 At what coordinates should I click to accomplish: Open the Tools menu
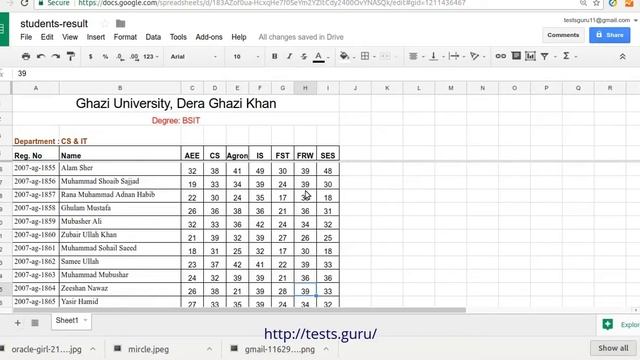click(178, 37)
